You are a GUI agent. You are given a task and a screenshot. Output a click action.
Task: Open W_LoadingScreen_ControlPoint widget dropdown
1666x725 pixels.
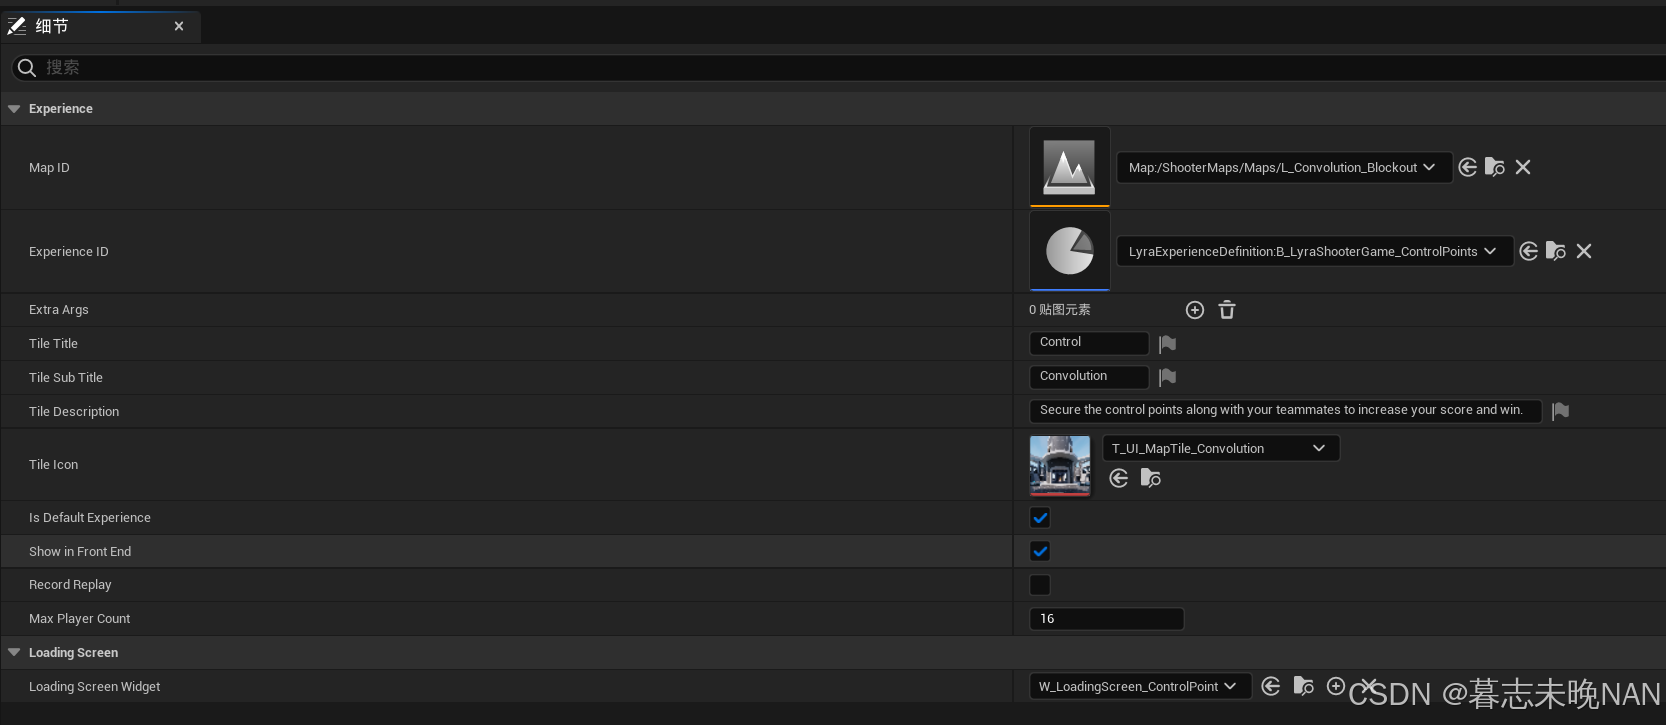click(x=1140, y=686)
